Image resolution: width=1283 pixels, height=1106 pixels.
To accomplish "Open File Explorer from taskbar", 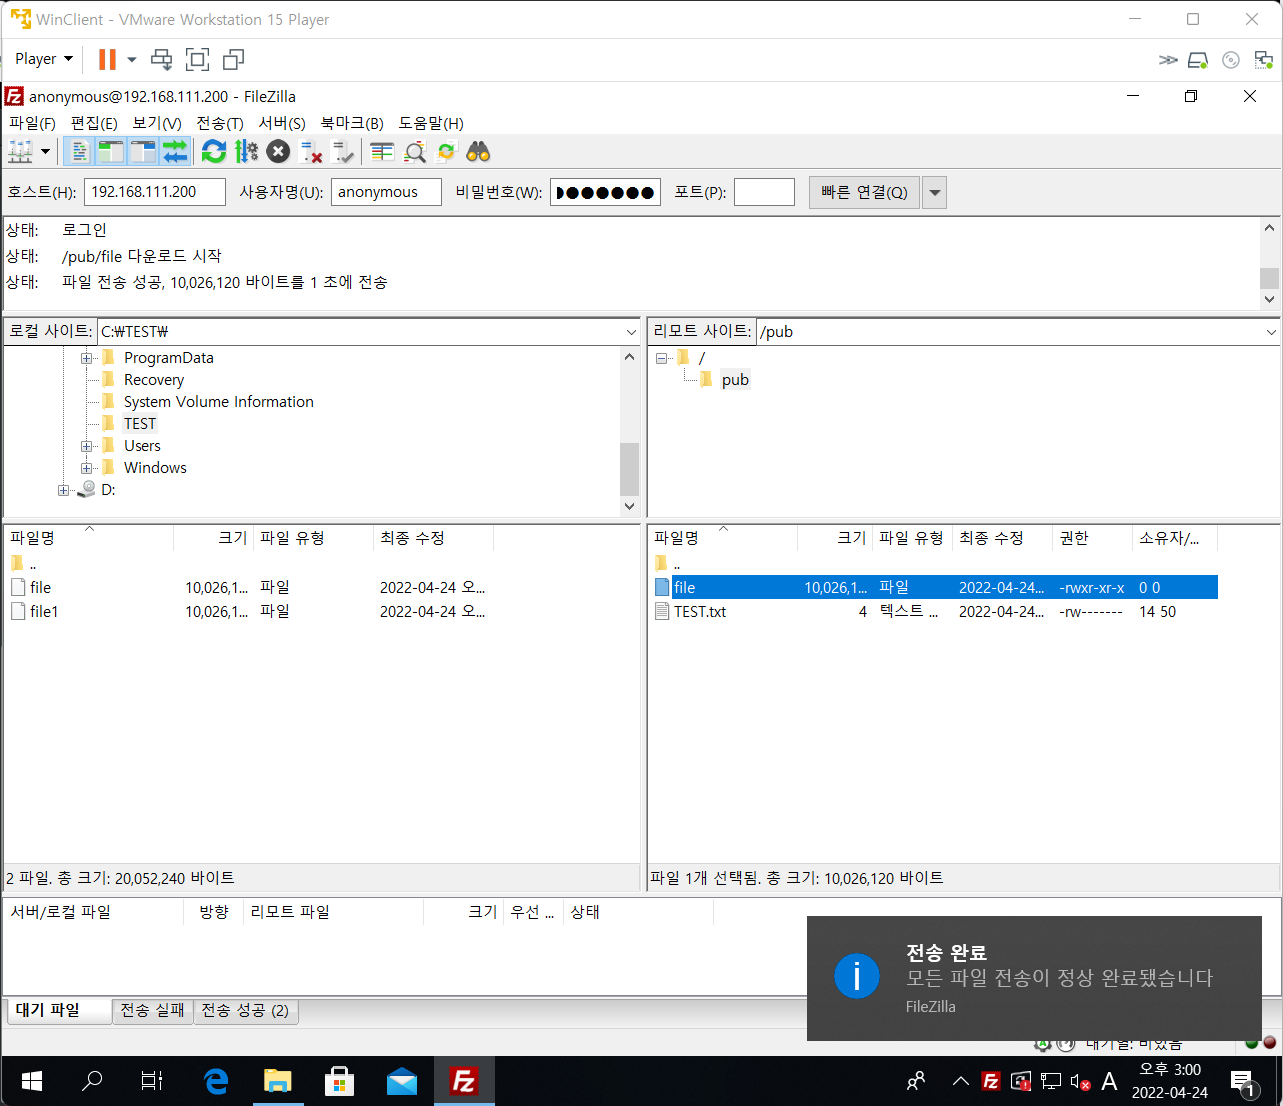I will (x=277, y=1081).
